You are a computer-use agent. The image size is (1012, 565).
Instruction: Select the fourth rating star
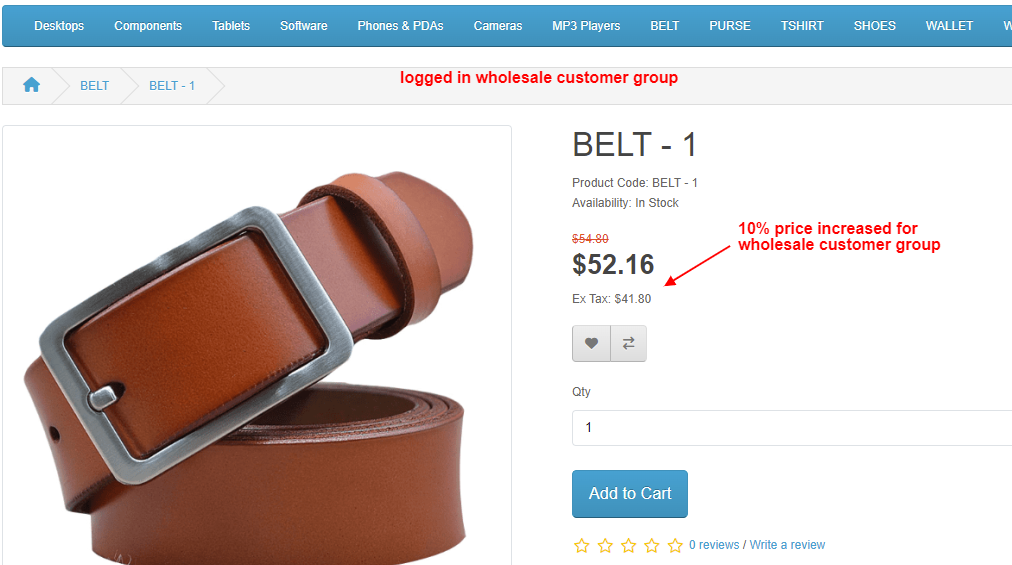coord(652,546)
